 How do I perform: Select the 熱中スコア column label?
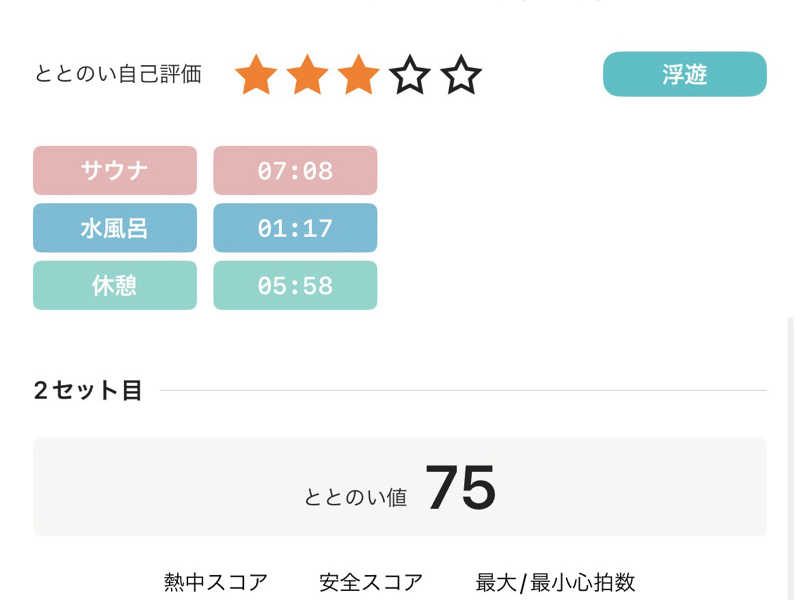[216, 582]
